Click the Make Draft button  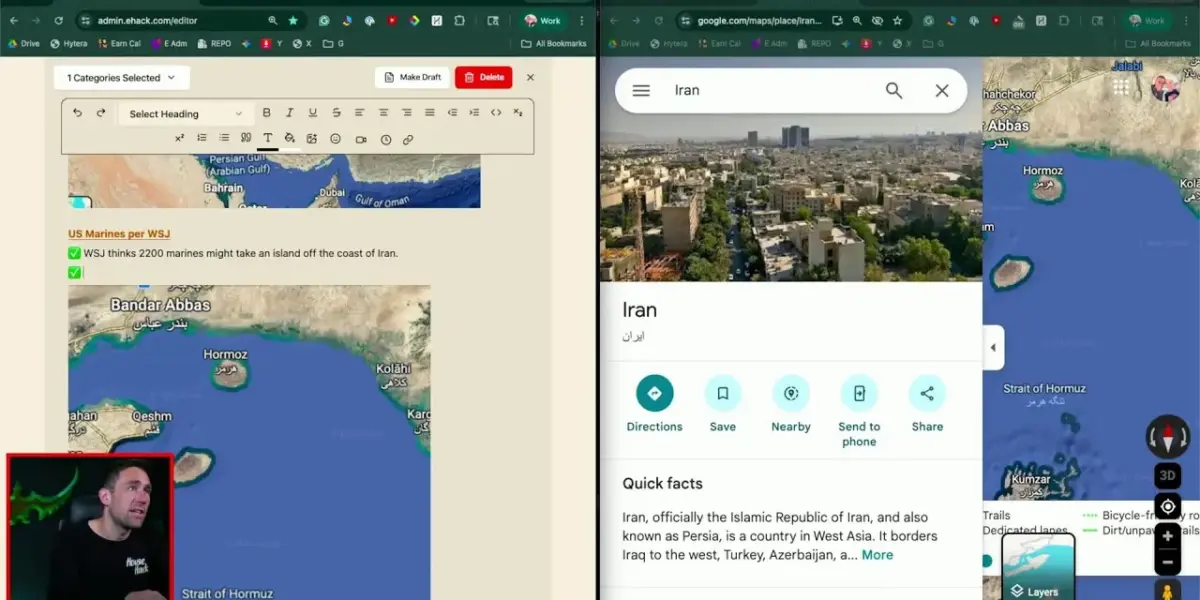coord(411,78)
